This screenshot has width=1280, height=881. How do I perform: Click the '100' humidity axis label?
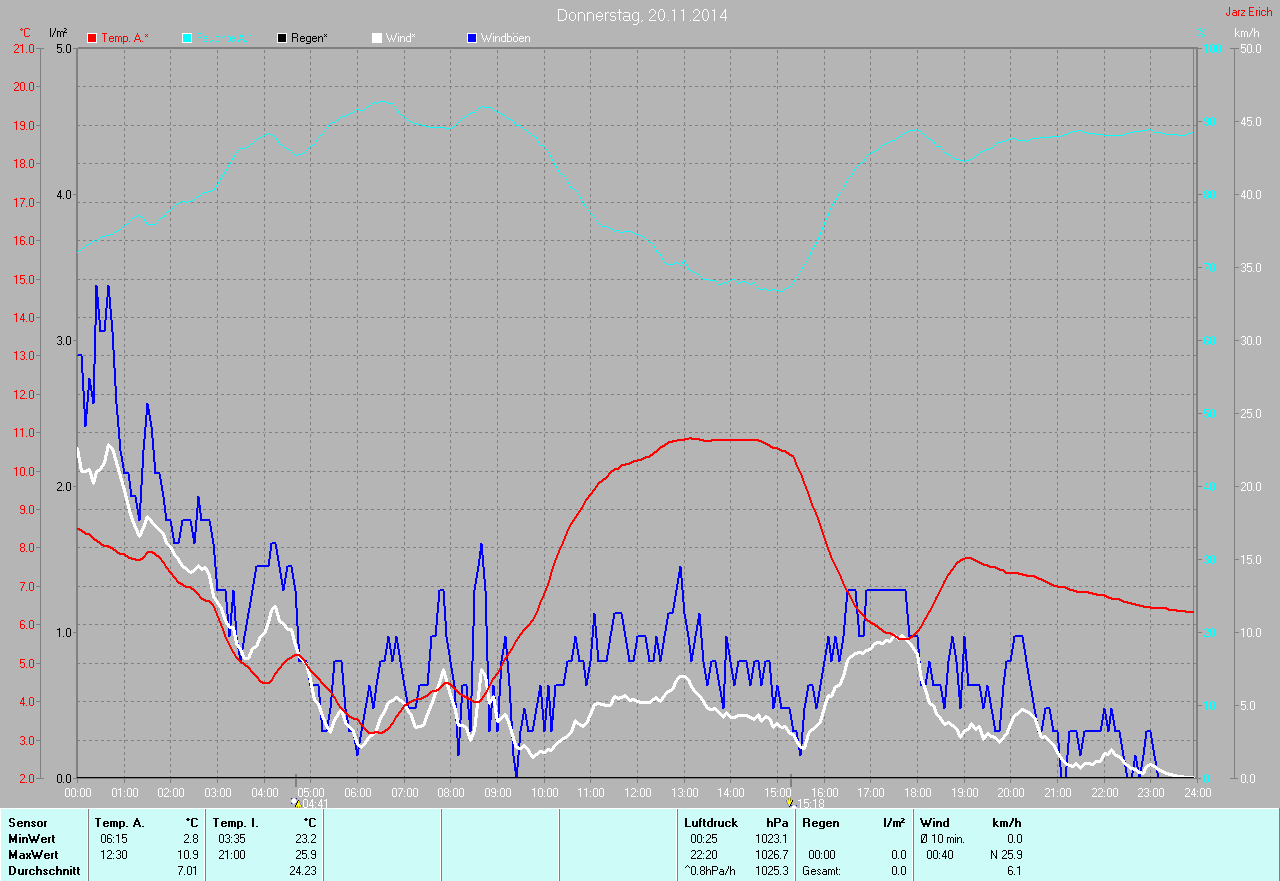(x=1210, y=48)
